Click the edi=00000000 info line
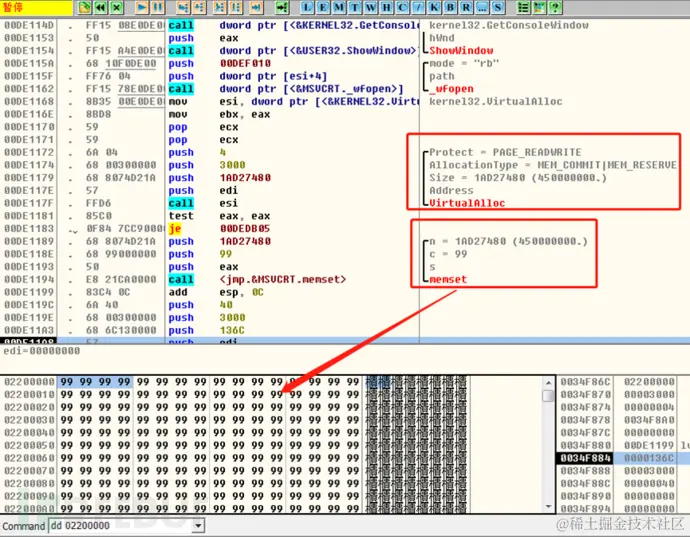The height and width of the screenshot is (537, 690). (42, 351)
